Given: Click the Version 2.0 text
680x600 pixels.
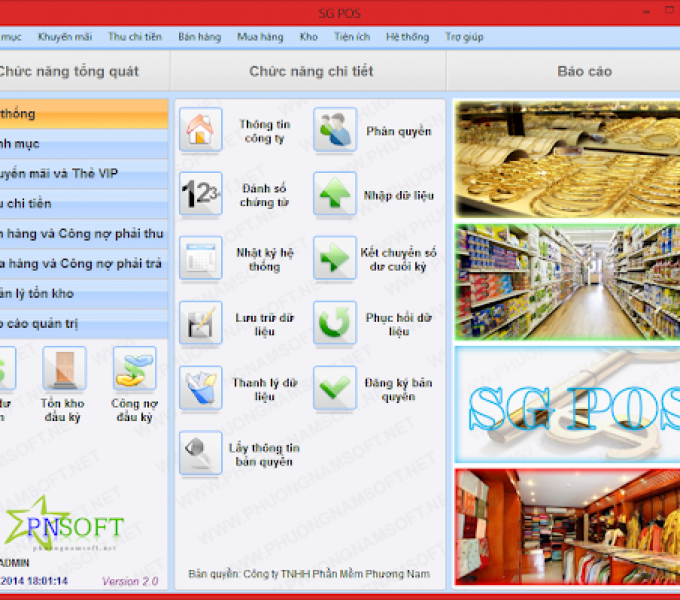Looking at the screenshot, I should coord(130,581).
